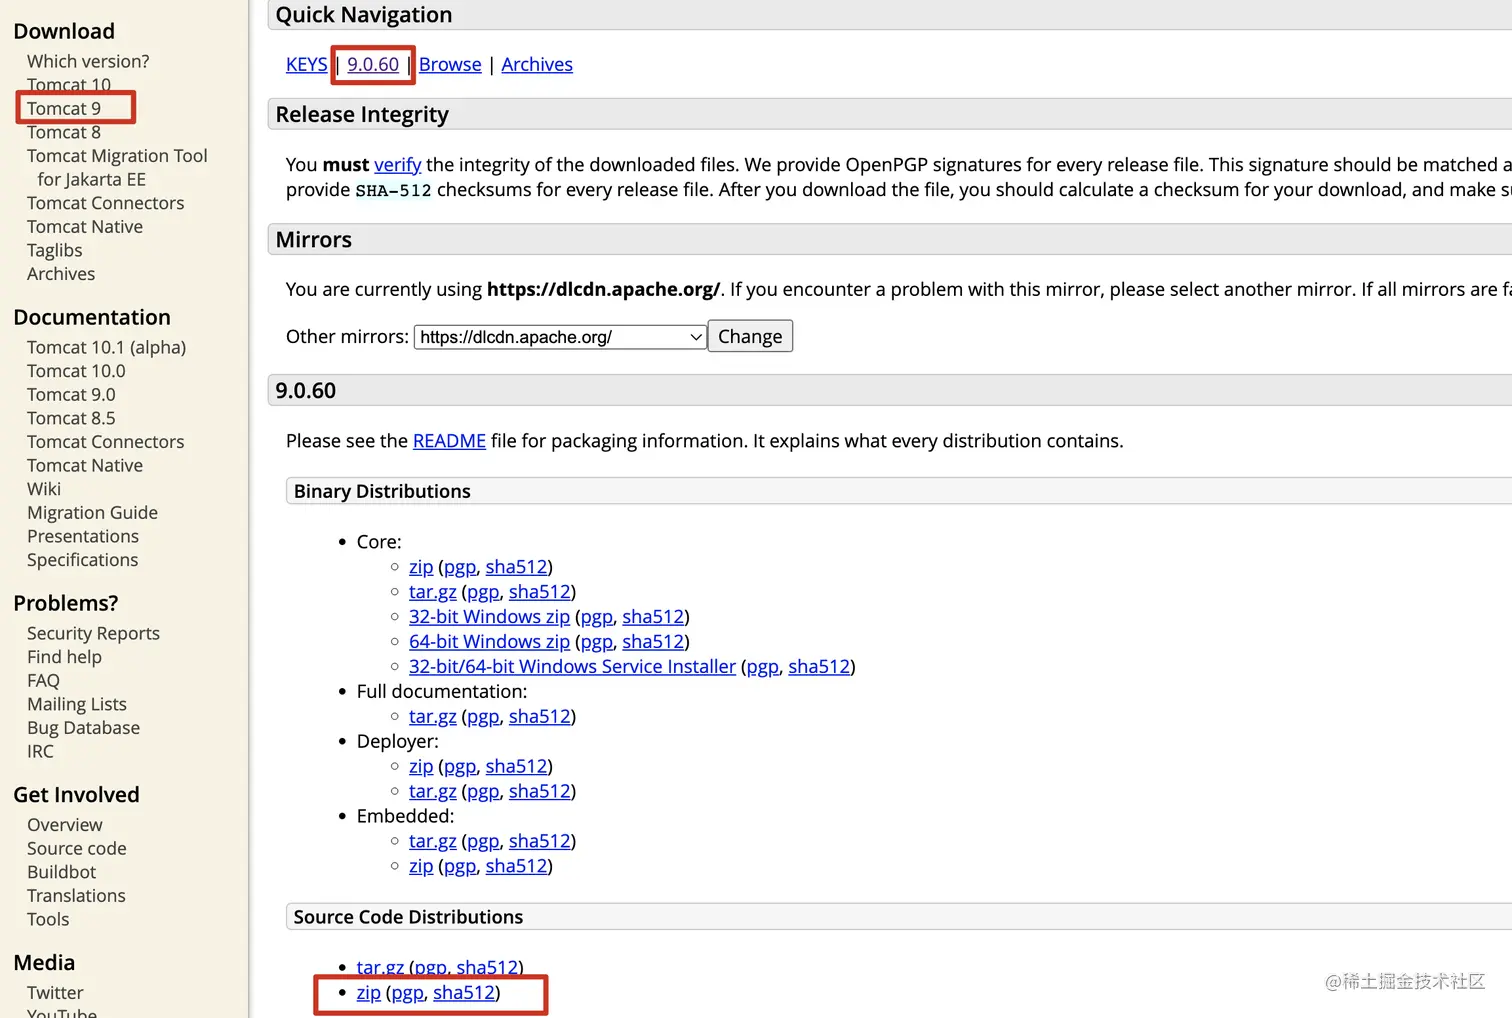The width and height of the screenshot is (1512, 1018).
Task: Open the Translations page
Action: click(x=77, y=896)
